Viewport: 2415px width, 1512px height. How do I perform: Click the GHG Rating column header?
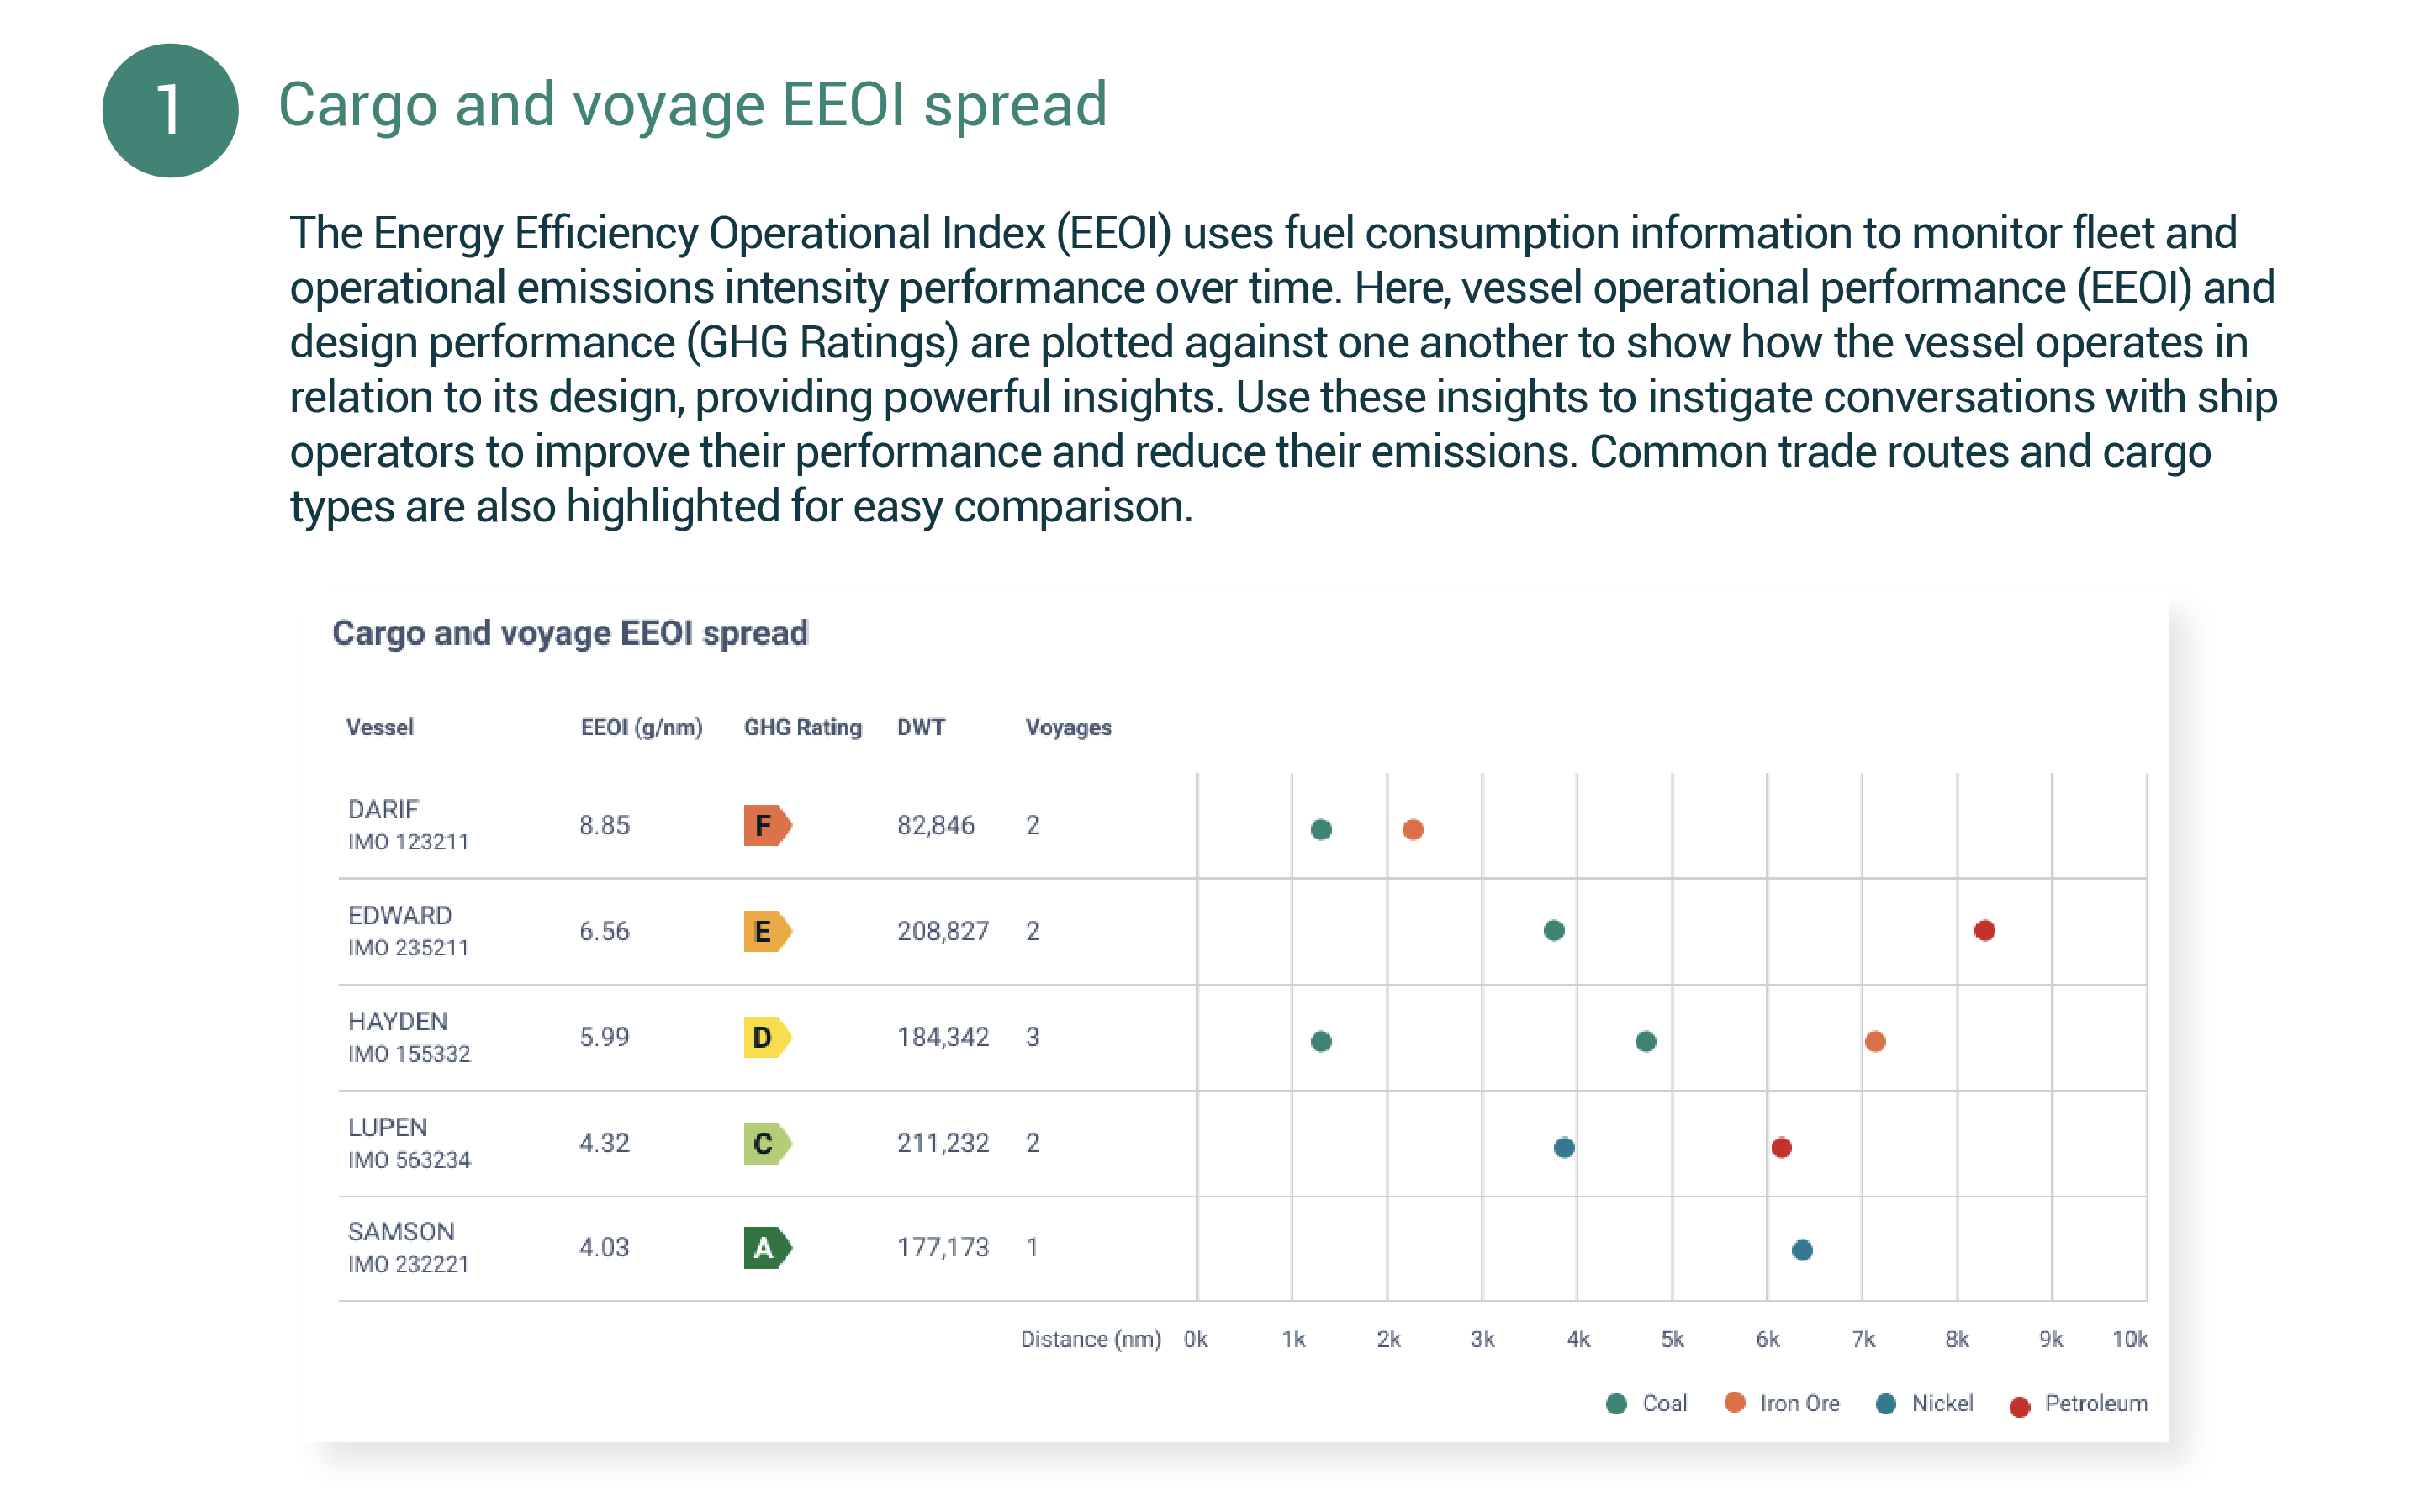pyautogui.click(x=802, y=728)
